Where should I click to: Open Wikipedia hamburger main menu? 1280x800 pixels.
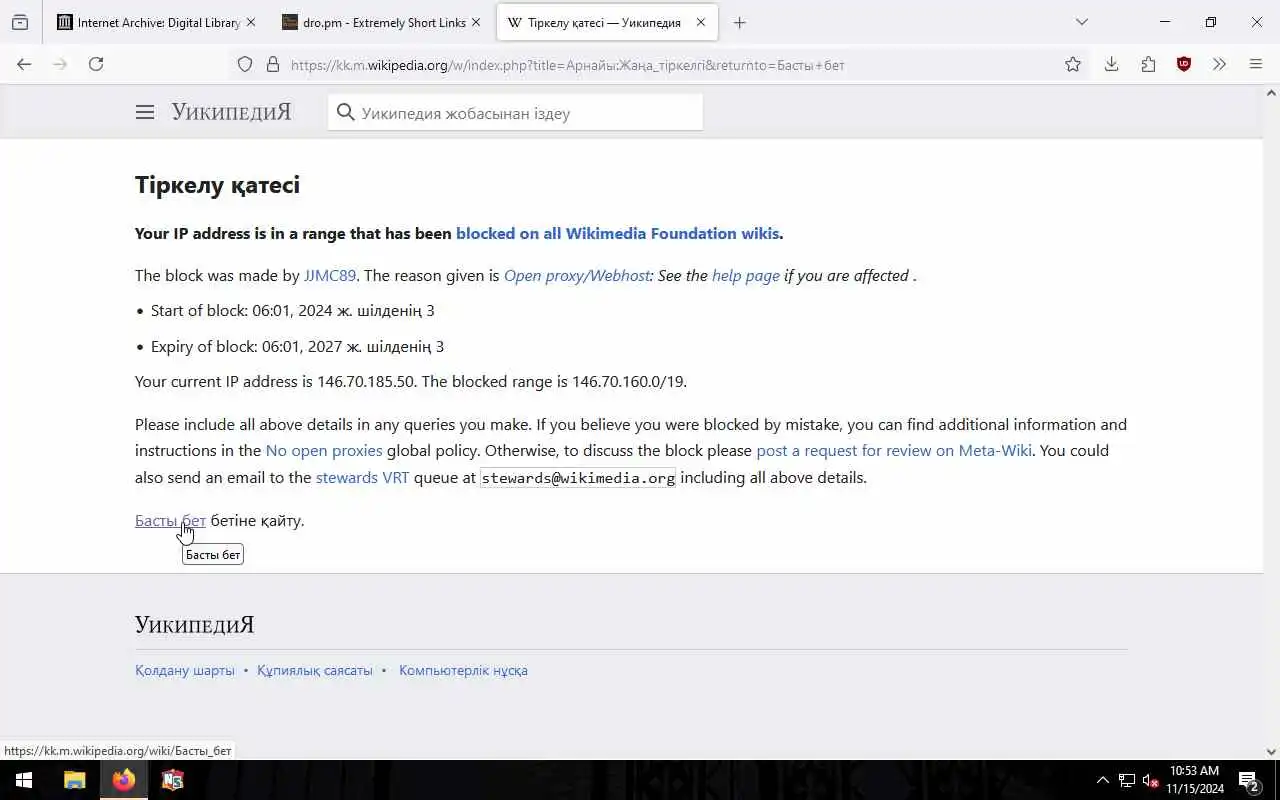145,112
